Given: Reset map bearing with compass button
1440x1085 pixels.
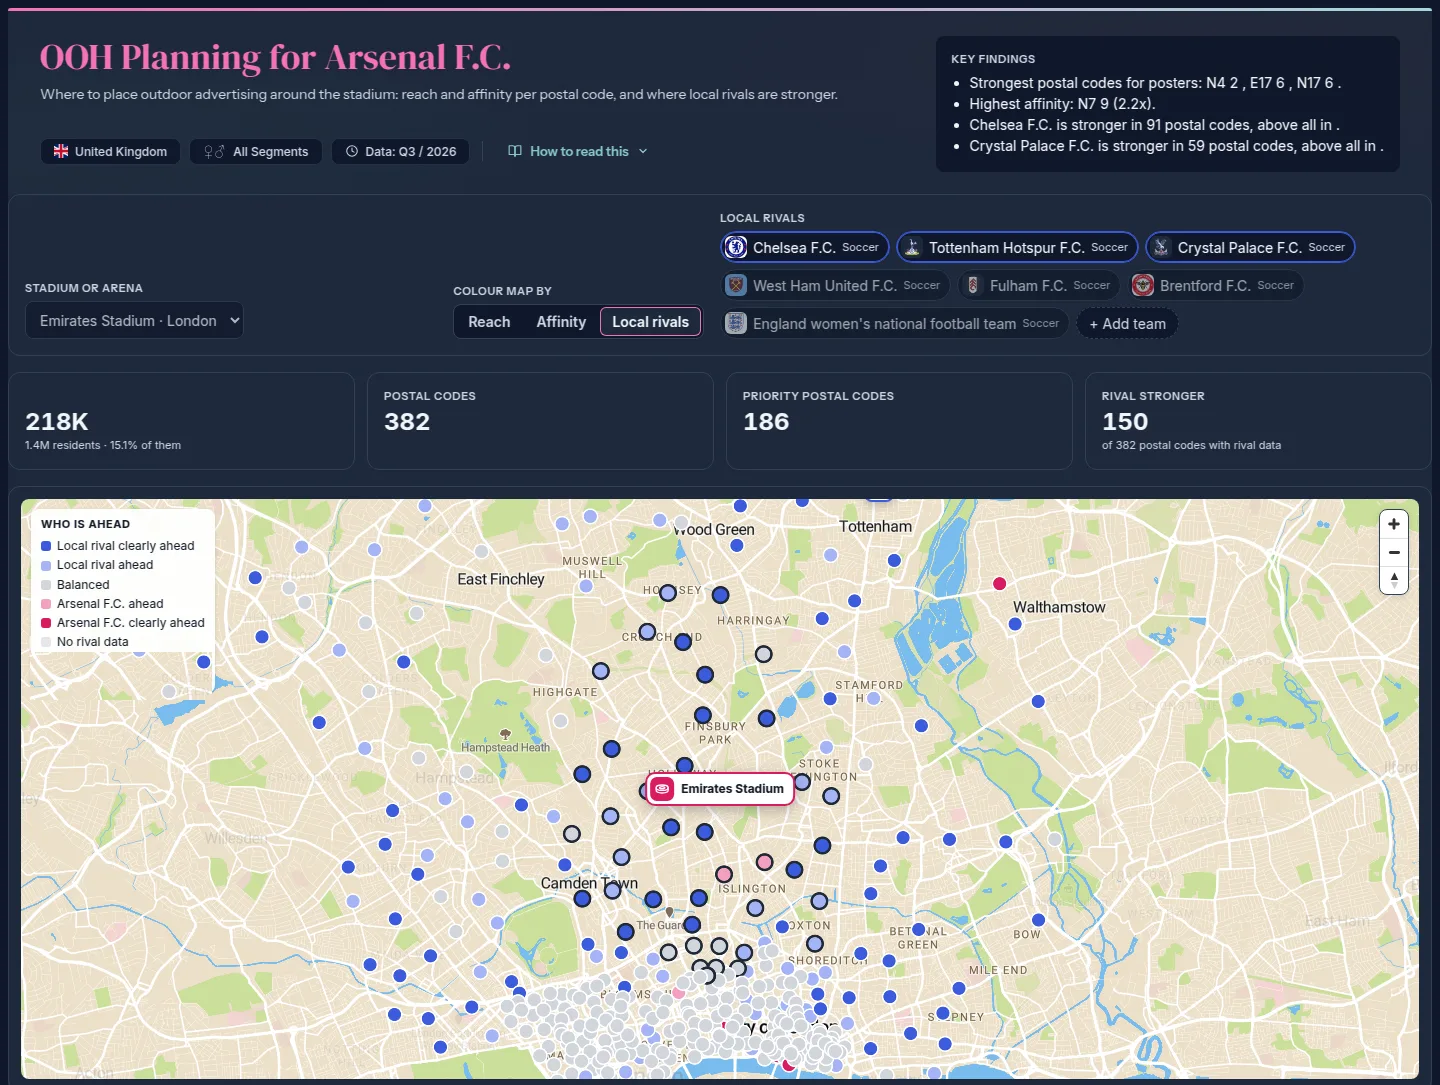Looking at the screenshot, I should point(1394,580).
